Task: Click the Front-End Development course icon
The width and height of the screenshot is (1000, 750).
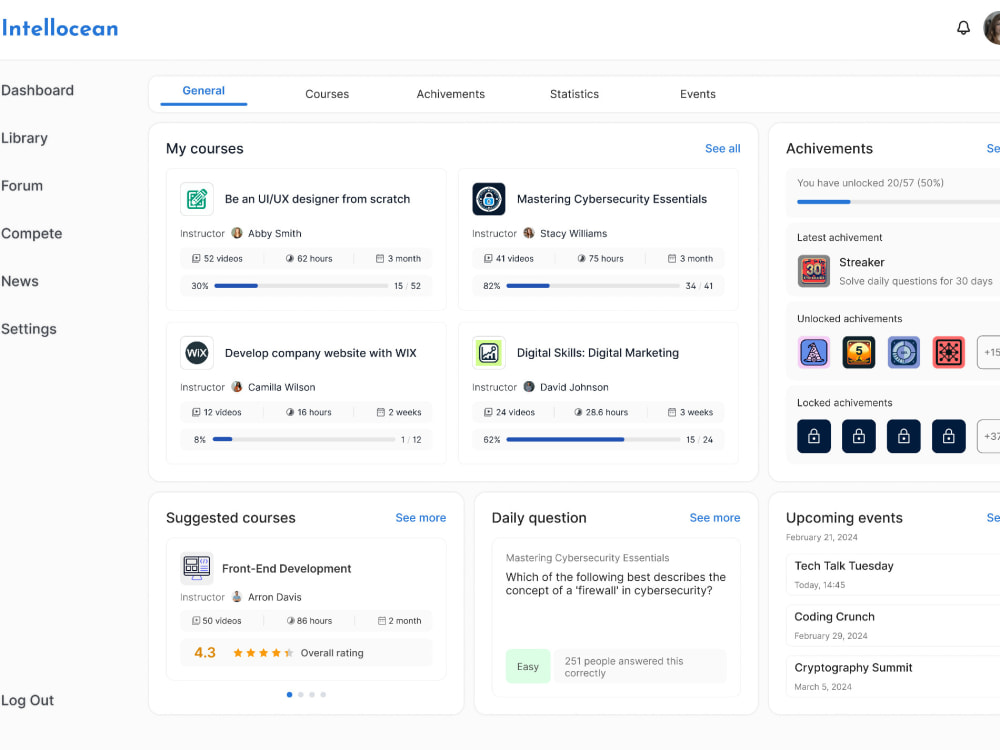Action: click(x=196, y=568)
